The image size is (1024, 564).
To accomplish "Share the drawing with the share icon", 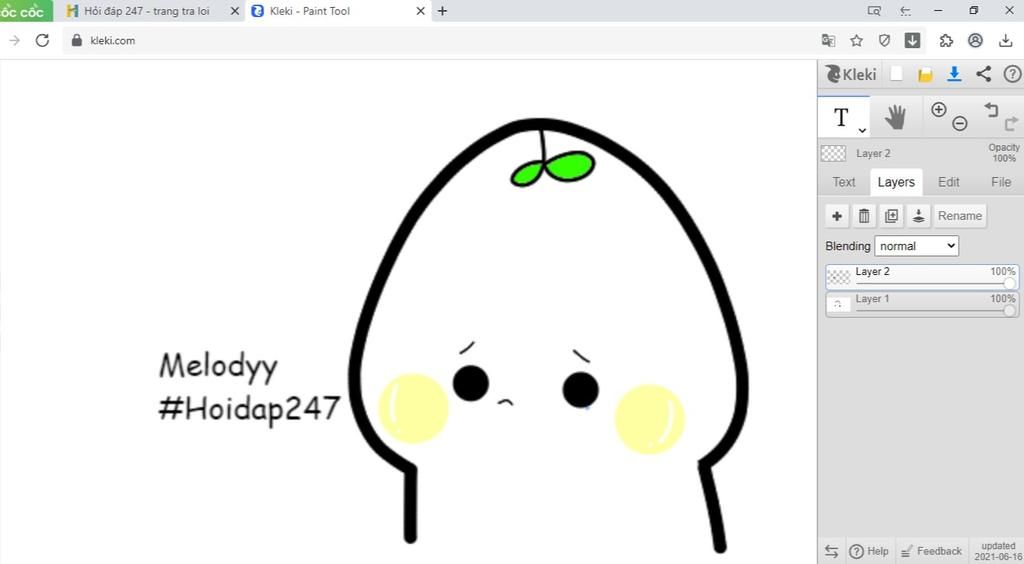I will [x=984, y=74].
